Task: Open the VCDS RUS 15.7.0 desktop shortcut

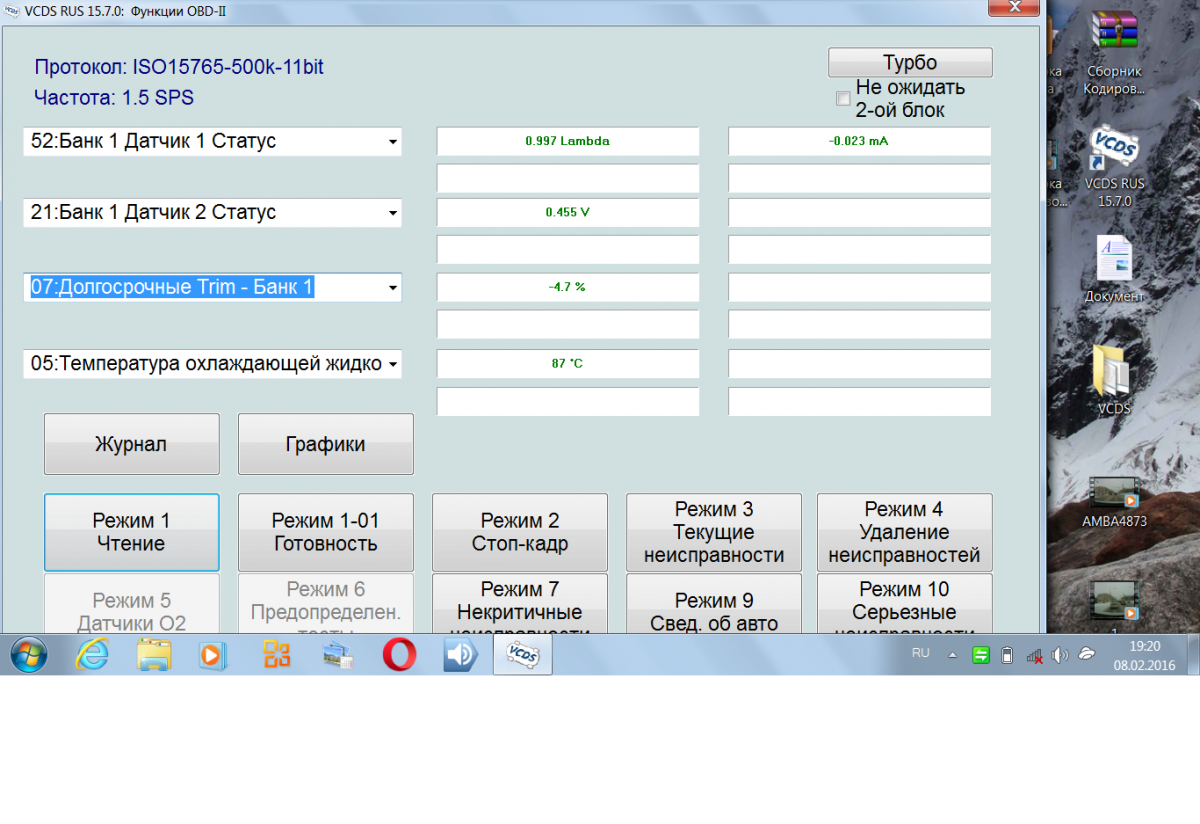Action: point(1114,165)
